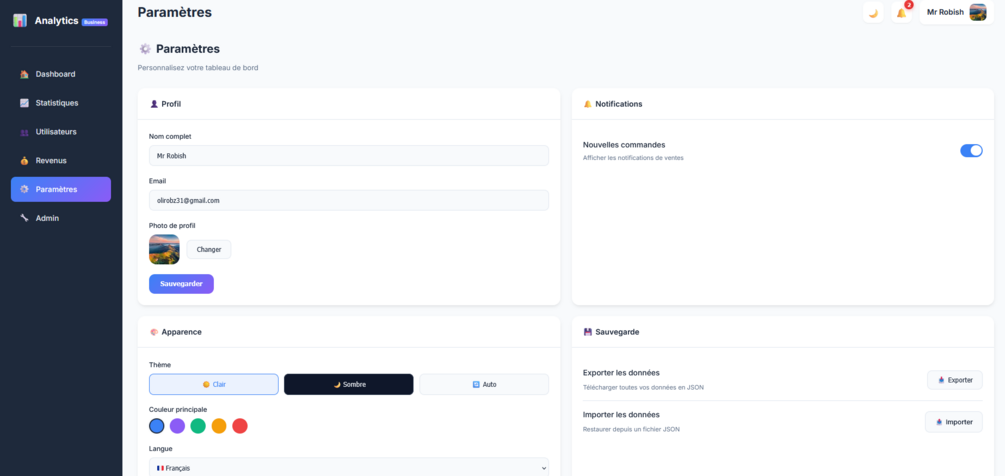Image resolution: width=1005 pixels, height=476 pixels.
Task: Toggle dark mode with the moon icon
Action: [873, 13]
